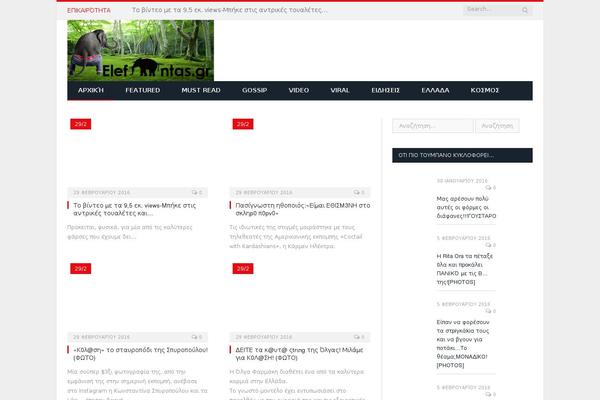Click the ΕΠΙΚΑΙΡΟΤΗΤΑ label
Screen dimensions: 600x400
[x=89, y=10]
